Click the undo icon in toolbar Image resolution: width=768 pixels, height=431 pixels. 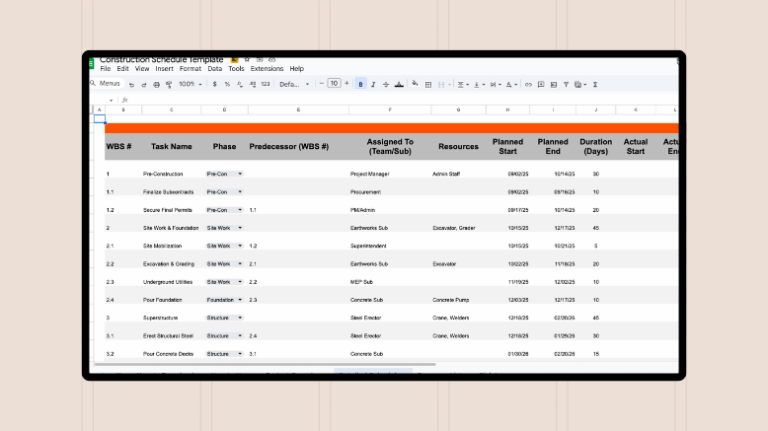pos(133,84)
